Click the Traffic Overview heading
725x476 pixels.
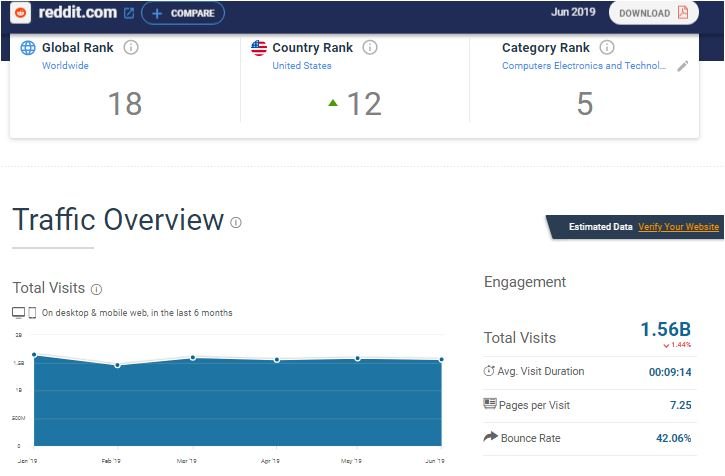pos(118,220)
